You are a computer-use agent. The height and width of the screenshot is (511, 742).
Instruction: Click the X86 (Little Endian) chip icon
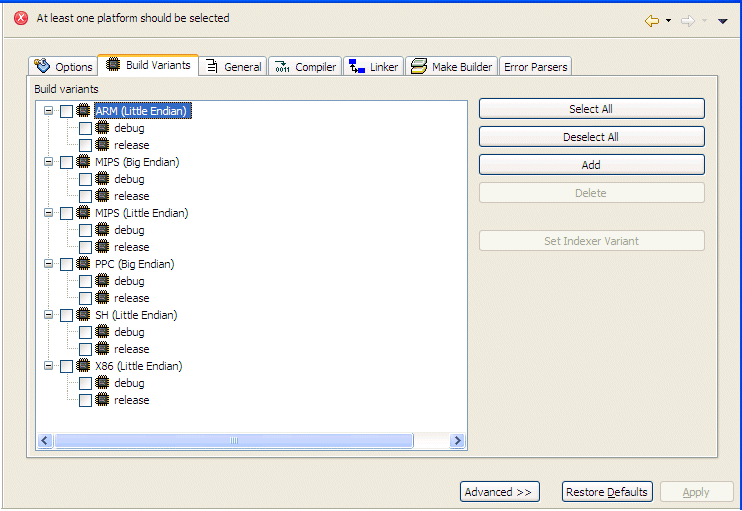click(x=83, y=366)
